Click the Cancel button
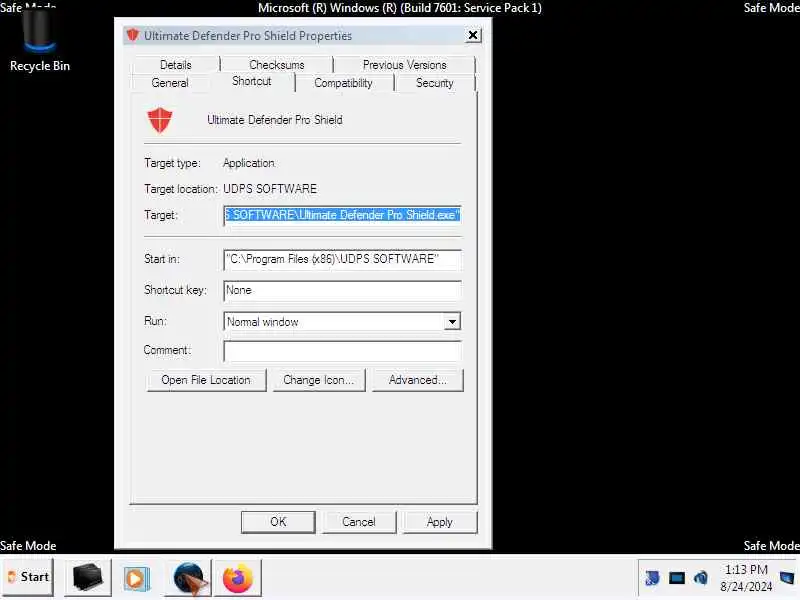Screen dimensions: 800x600 click(x=359, y=522)
